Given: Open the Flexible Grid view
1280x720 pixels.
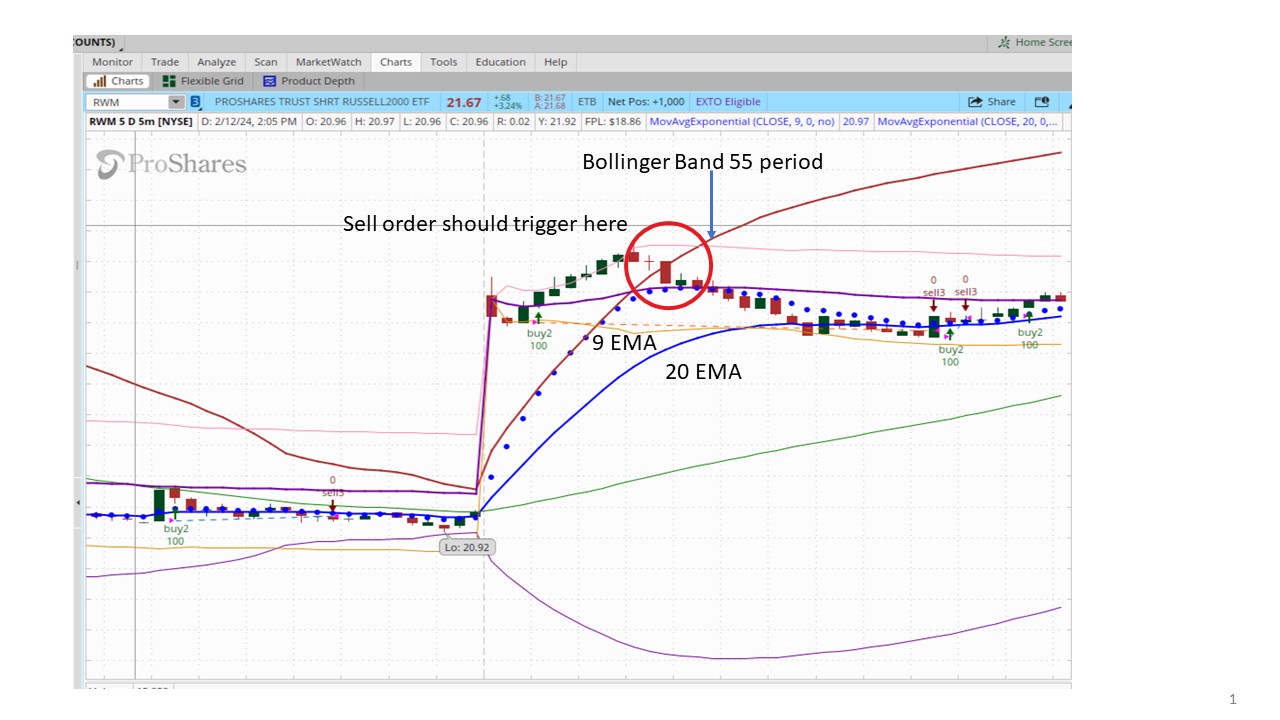Looking at the screenshot, I should pyautogui.click(x=202, y=81).
